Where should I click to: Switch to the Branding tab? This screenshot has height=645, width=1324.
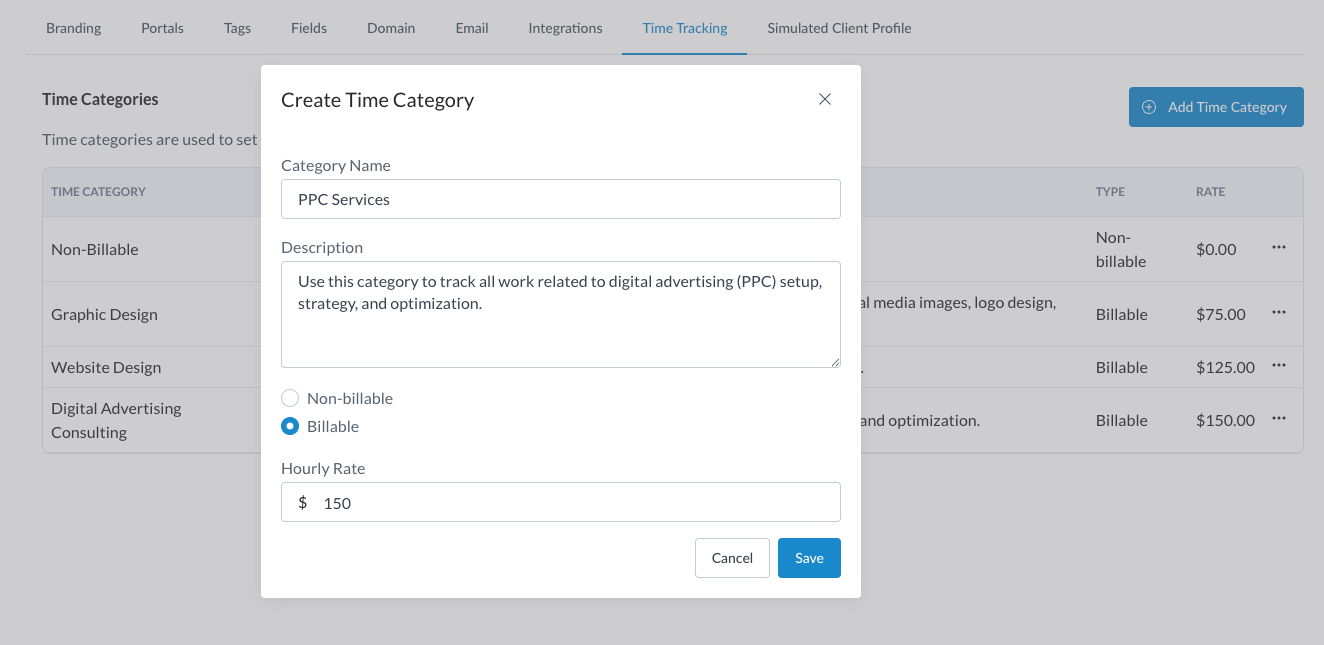point(74,28)
